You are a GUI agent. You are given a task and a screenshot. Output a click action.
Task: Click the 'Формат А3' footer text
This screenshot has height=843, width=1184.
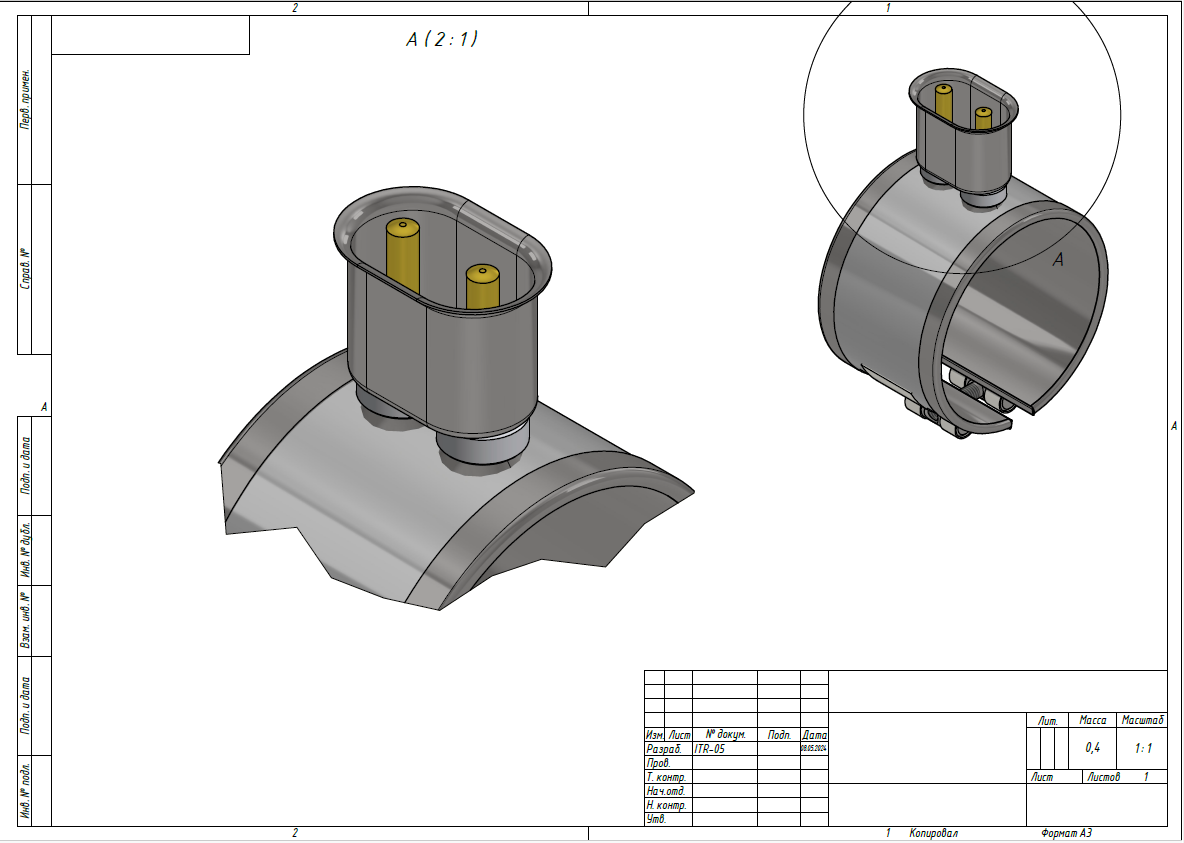pyautogui.click(x=1066, y=833)
